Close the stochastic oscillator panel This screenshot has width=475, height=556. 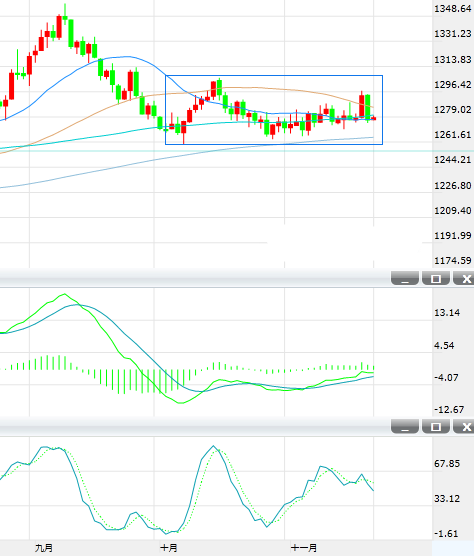pos(465,427)
